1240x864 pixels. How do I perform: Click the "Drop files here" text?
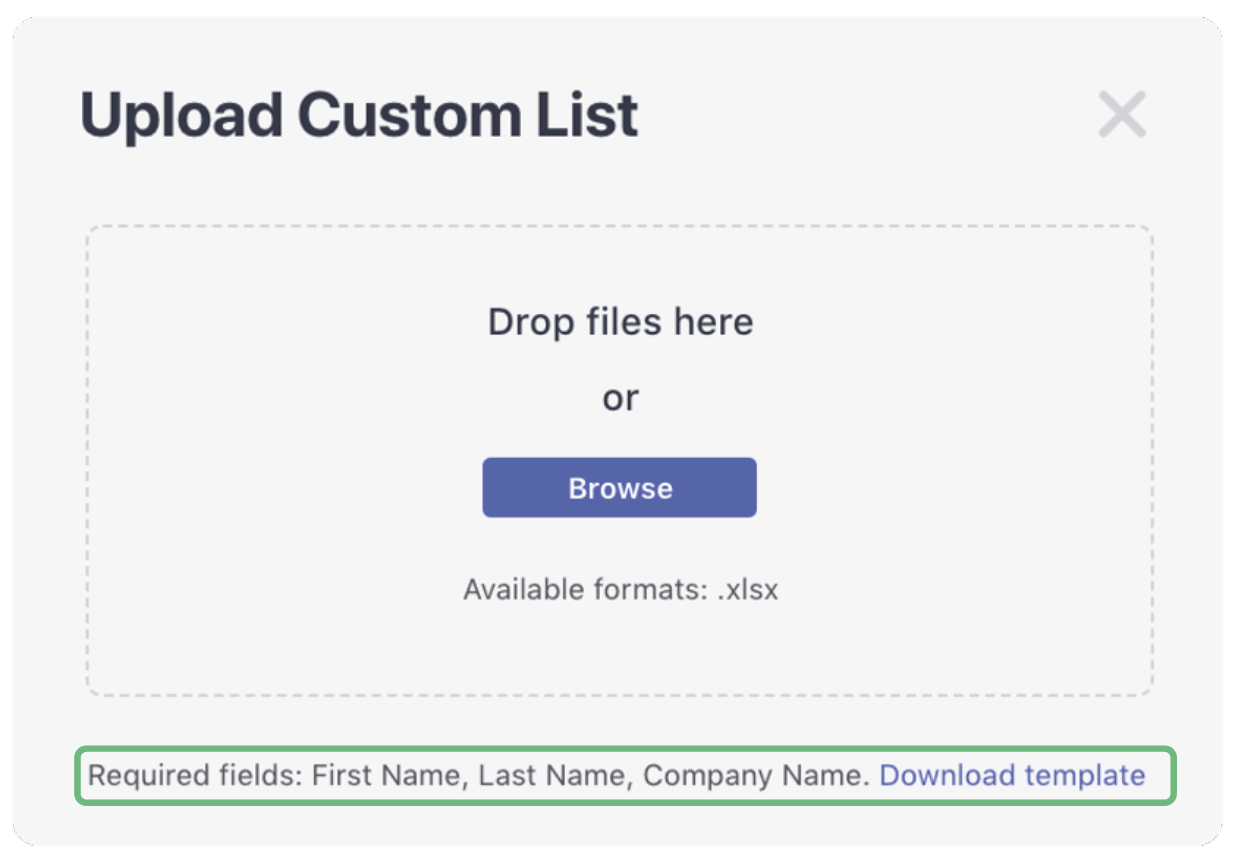click(x=620, y=322)
